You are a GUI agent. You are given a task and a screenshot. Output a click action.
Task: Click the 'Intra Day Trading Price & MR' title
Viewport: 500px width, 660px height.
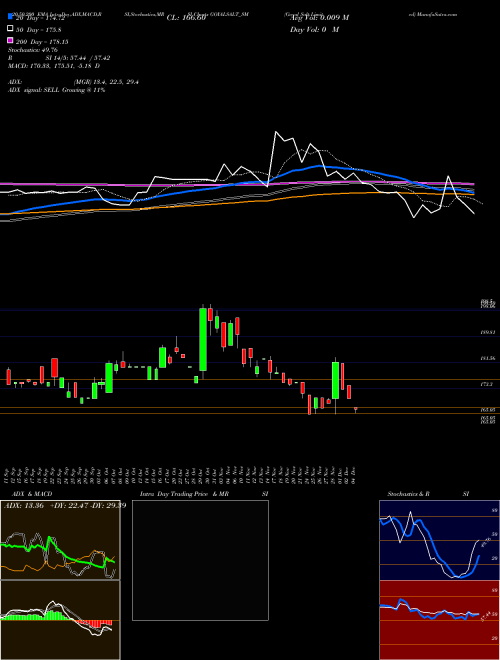pos(184,494)
